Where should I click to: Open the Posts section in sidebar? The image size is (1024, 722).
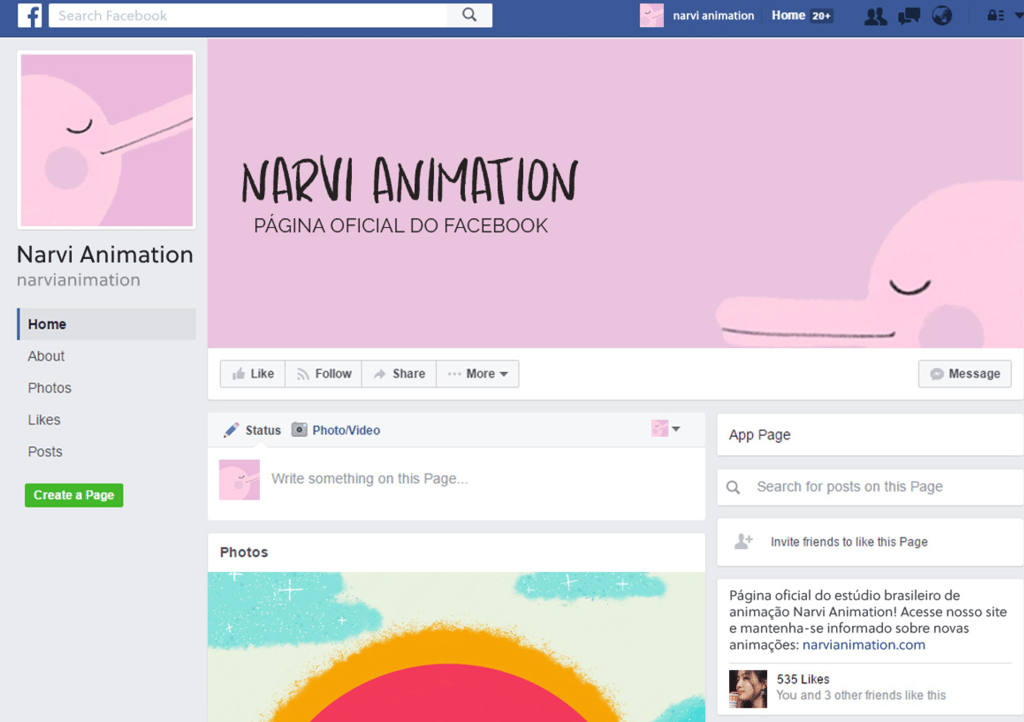tap(45, 452)
